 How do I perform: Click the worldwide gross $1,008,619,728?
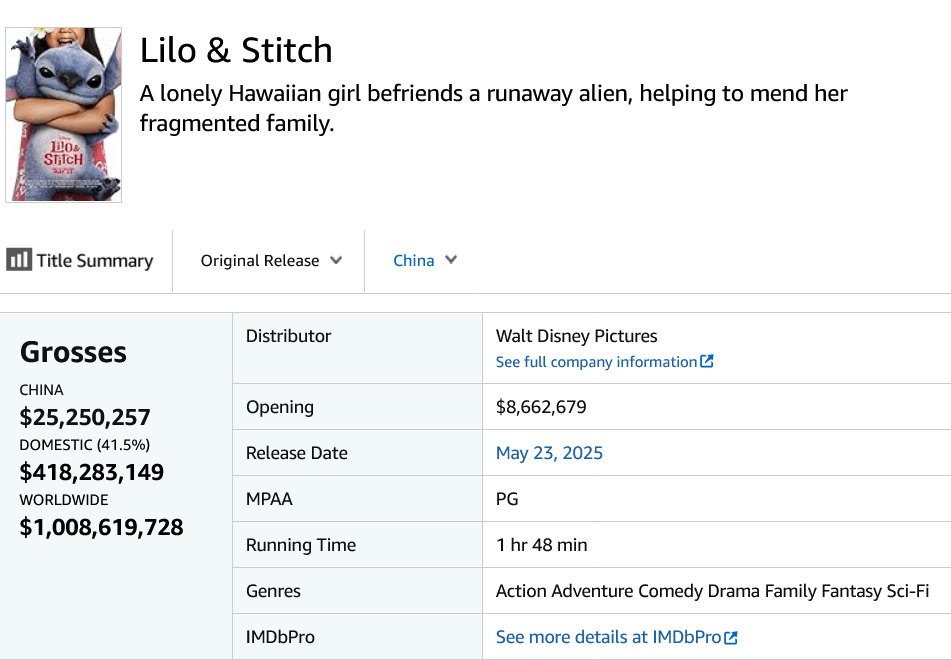pos(101,527)
